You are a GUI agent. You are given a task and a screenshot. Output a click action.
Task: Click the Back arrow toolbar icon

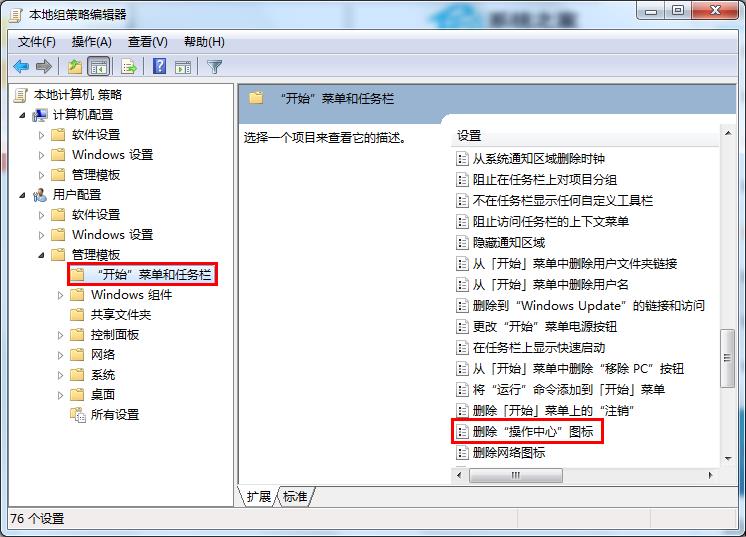[21, 67]
